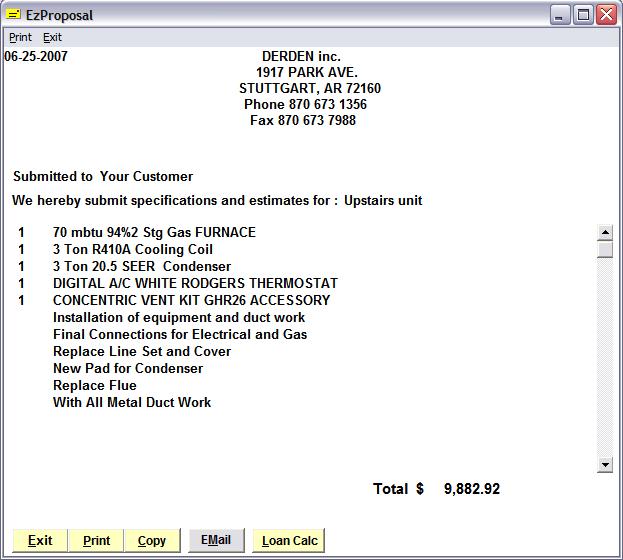Maximize the EzProposal window
The width and height of the screenshot is (623, 560).
[583, 15]
